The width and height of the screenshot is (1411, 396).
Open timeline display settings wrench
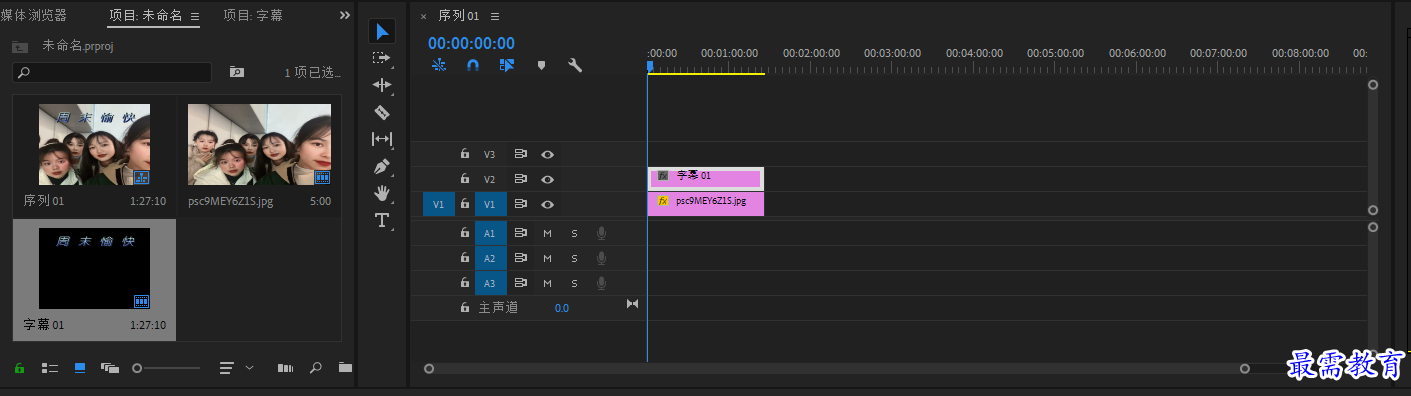575,65
